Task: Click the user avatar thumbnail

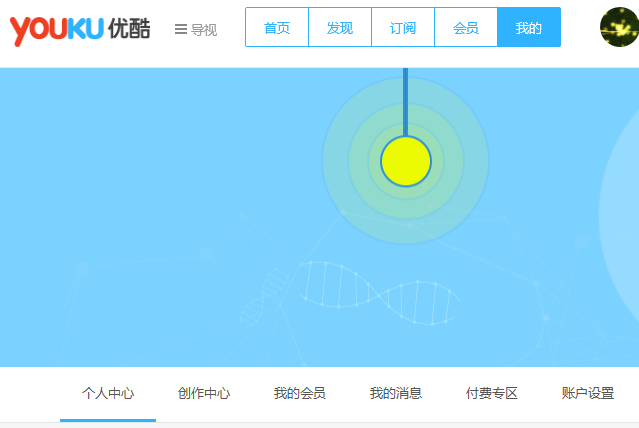Action: point(619,27)
